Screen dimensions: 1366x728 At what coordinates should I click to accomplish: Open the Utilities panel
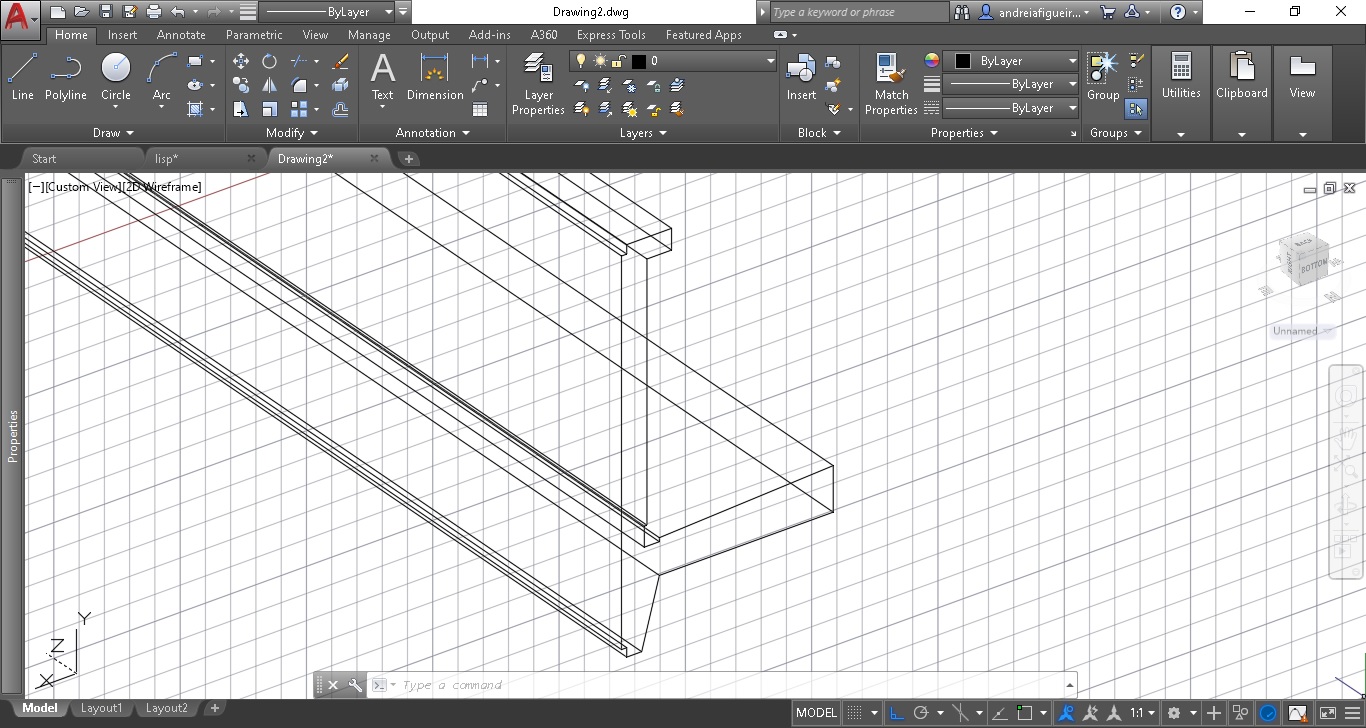[1181, 93]
